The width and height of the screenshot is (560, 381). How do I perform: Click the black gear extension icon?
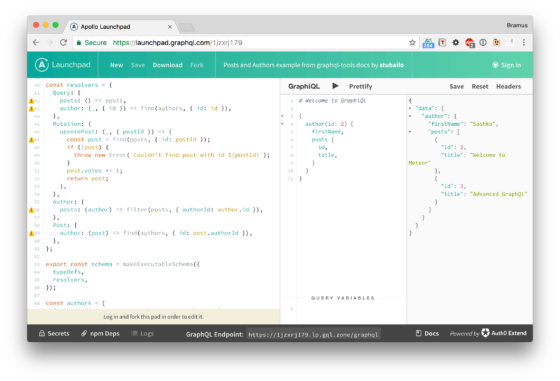click(456, 42)
